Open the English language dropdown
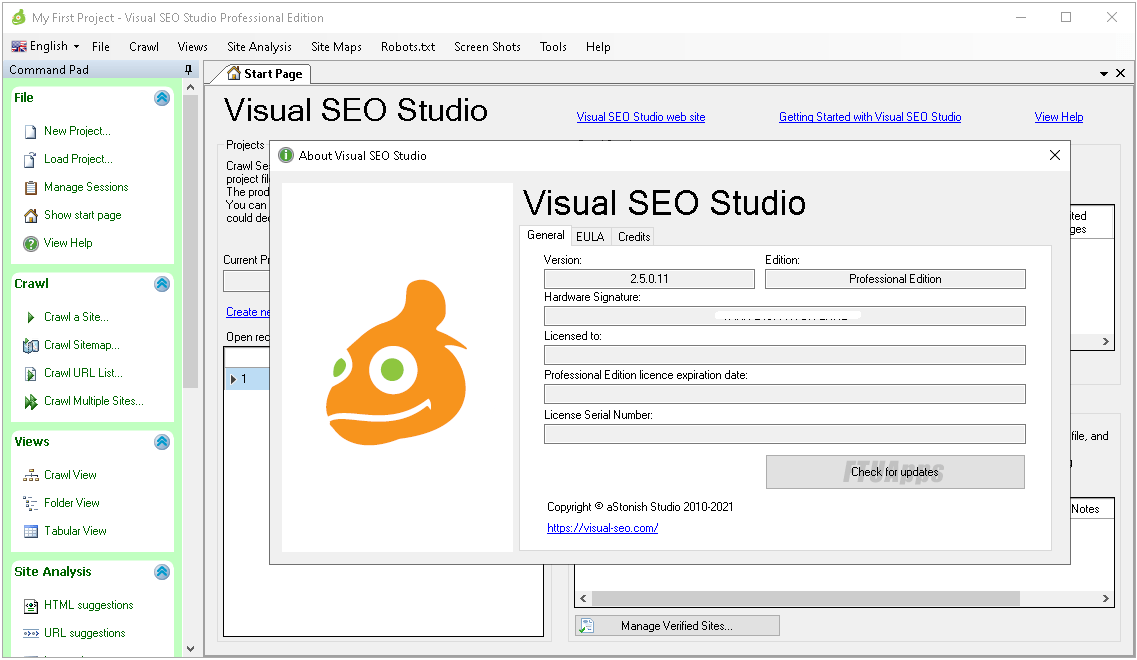This screenshot has height=660, width=1137. pos(46,46)
